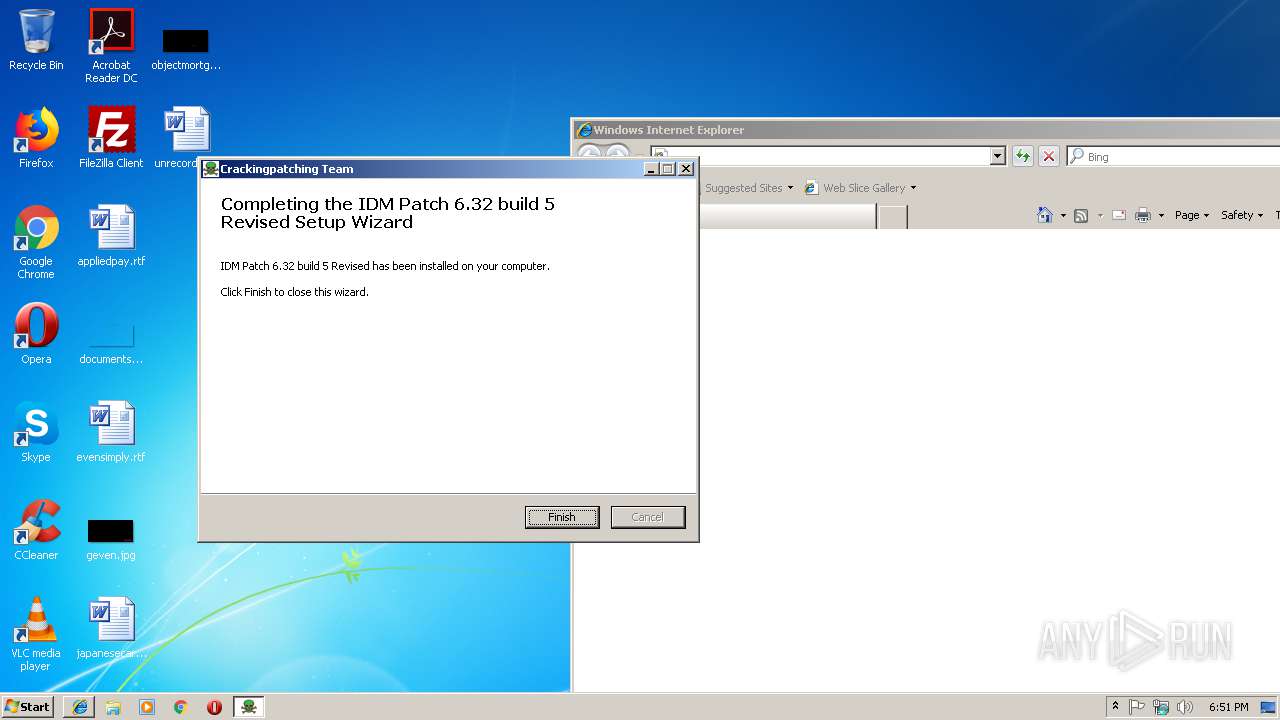Select the skull patch installer taskbar item

click(x=249, y=707)
